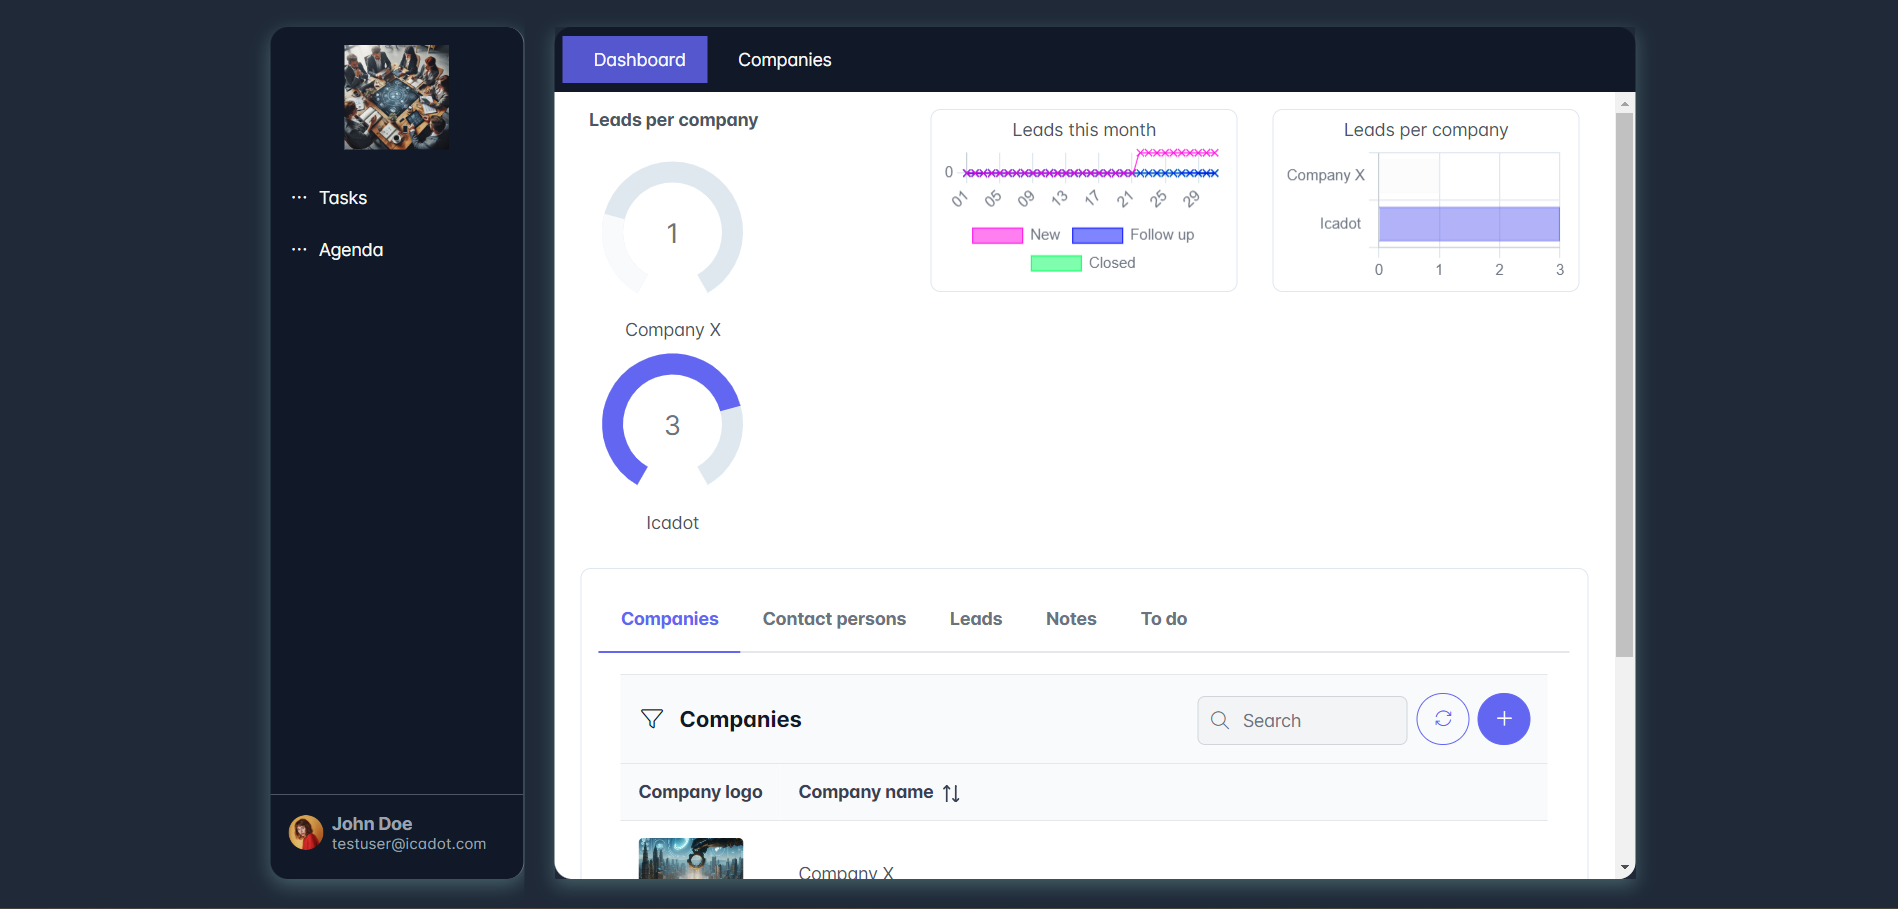Click the Leads this month line plot

point(1091,163)
